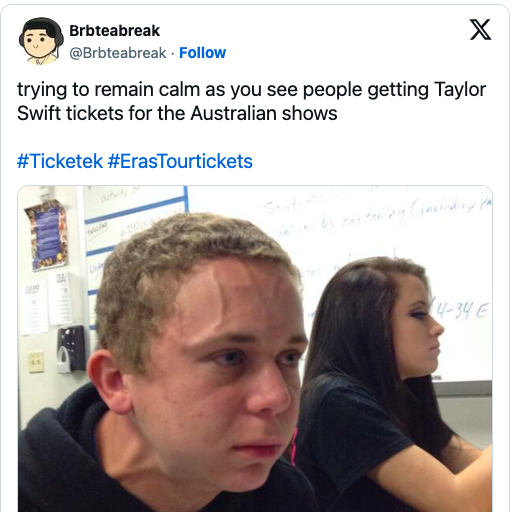
Task: Open the #ErasTourtickets hashtag
Action: pos(180,161)
